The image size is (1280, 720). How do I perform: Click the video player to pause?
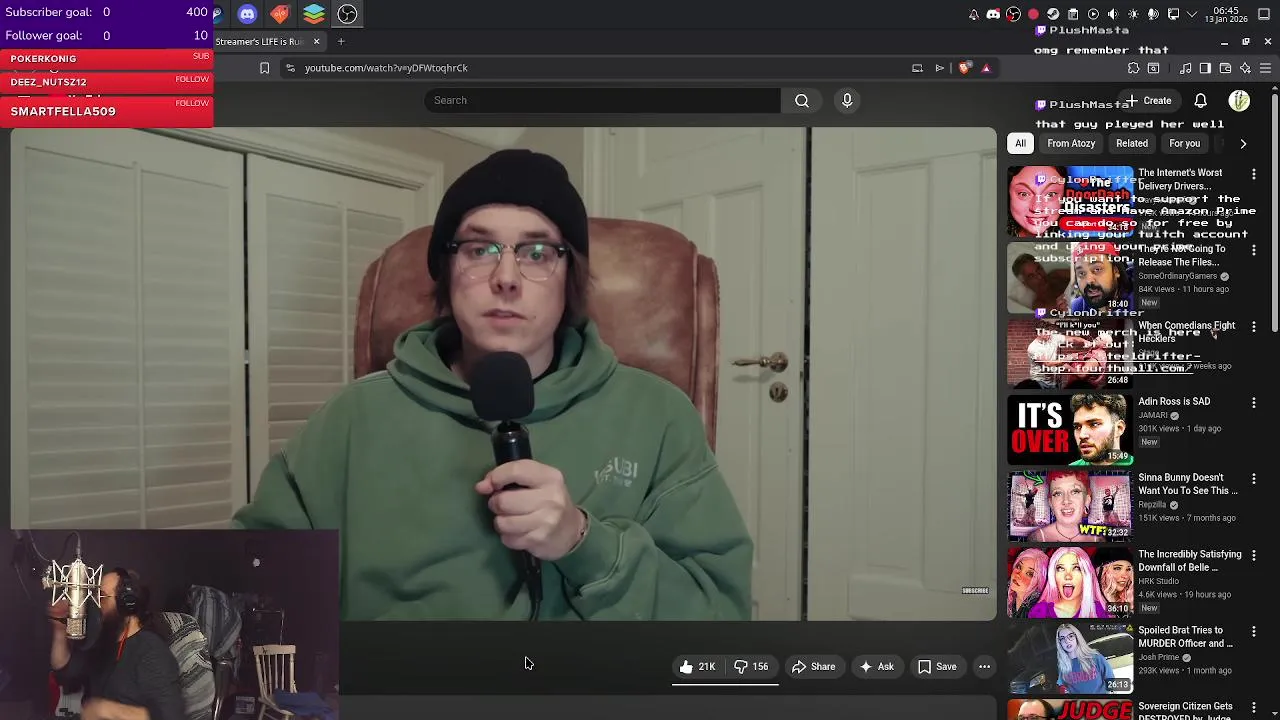click(x=503, y=373)
